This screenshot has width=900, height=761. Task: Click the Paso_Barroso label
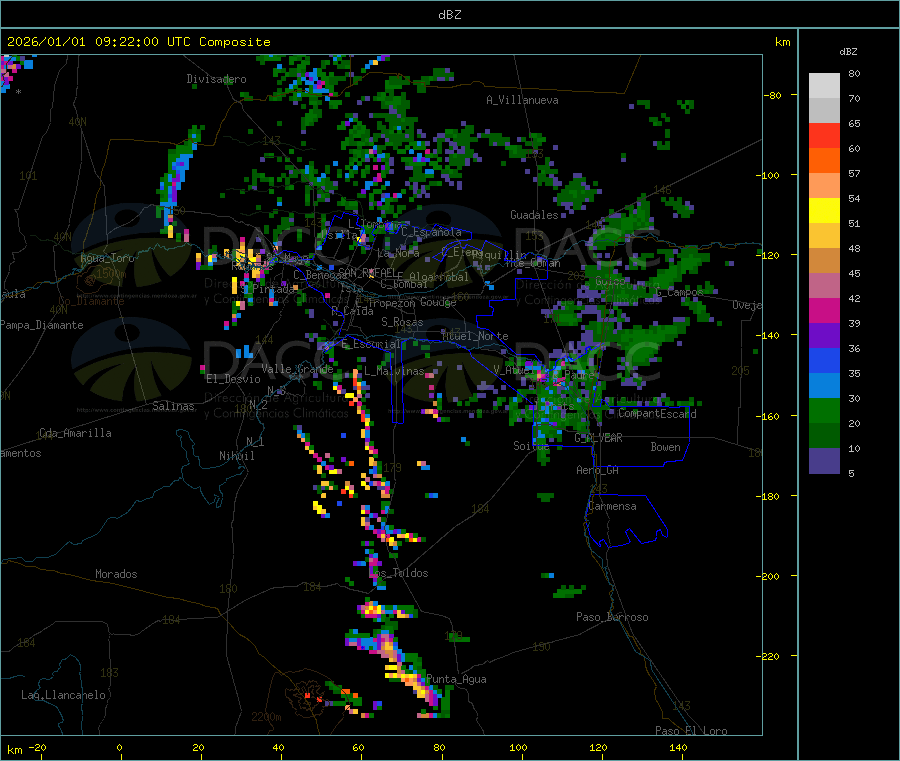pyautogui.click(x=612, y=617)
